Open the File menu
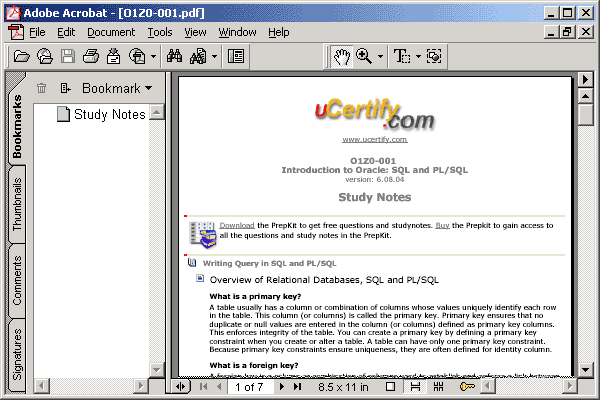 pyautogui.click(x=37, y=33)
